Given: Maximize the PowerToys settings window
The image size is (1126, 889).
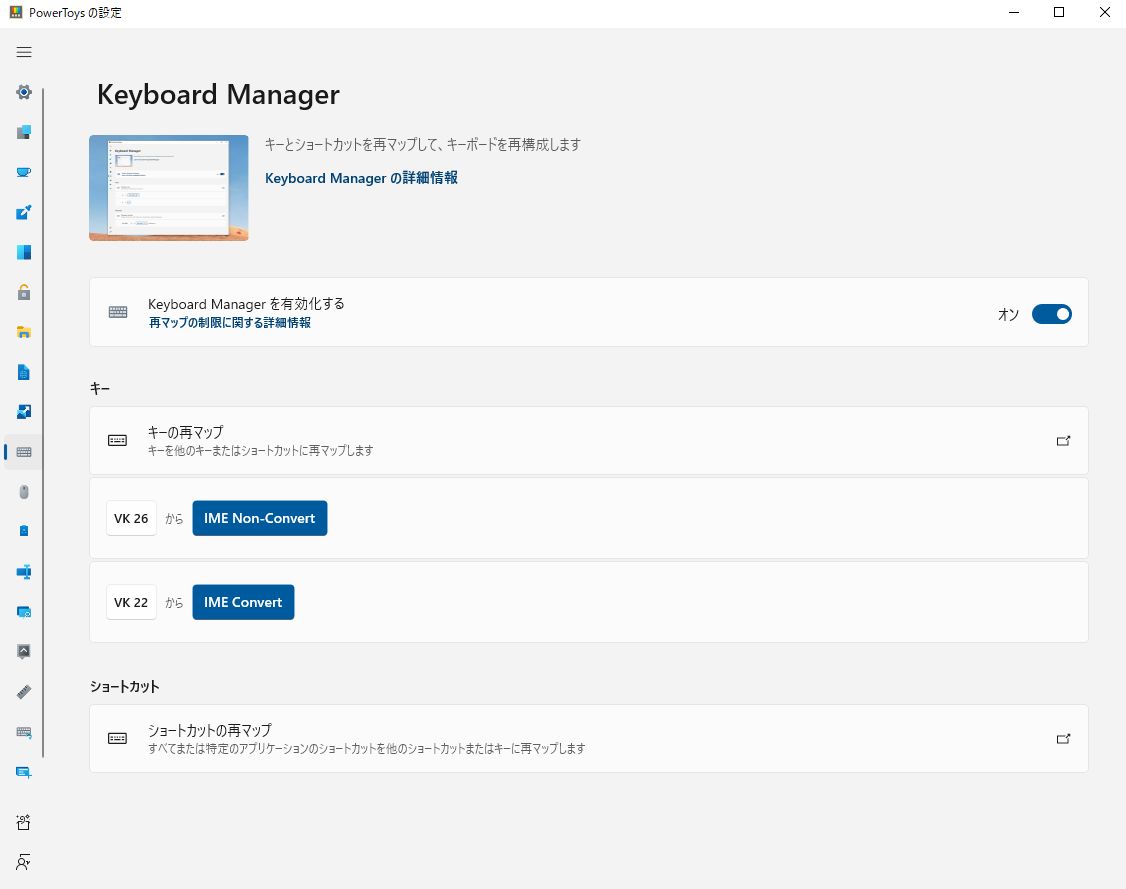Looking at the screenshot, I should click(1058, 12).
